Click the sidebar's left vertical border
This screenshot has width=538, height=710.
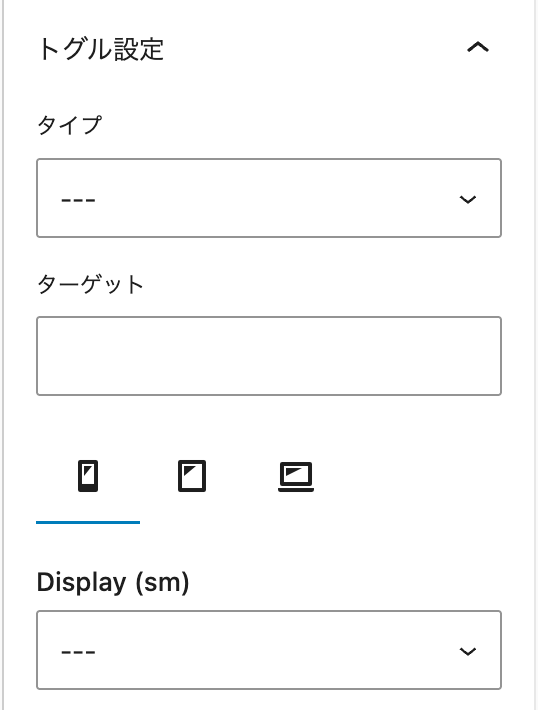pyautogui.click(x=3, y=355)
